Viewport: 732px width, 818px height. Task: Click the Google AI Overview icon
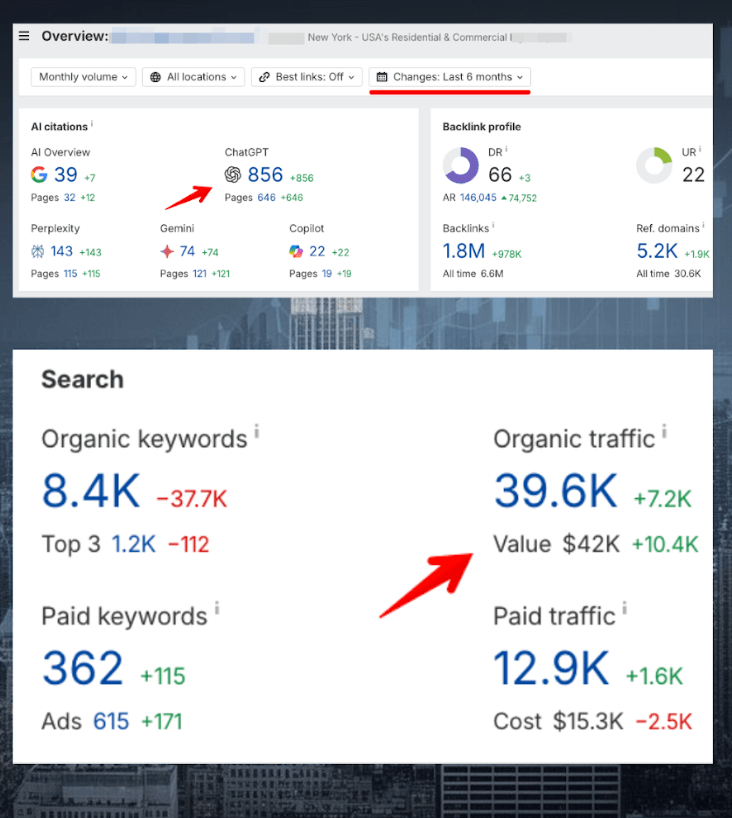pyautogui.click(x=39, y=175)
